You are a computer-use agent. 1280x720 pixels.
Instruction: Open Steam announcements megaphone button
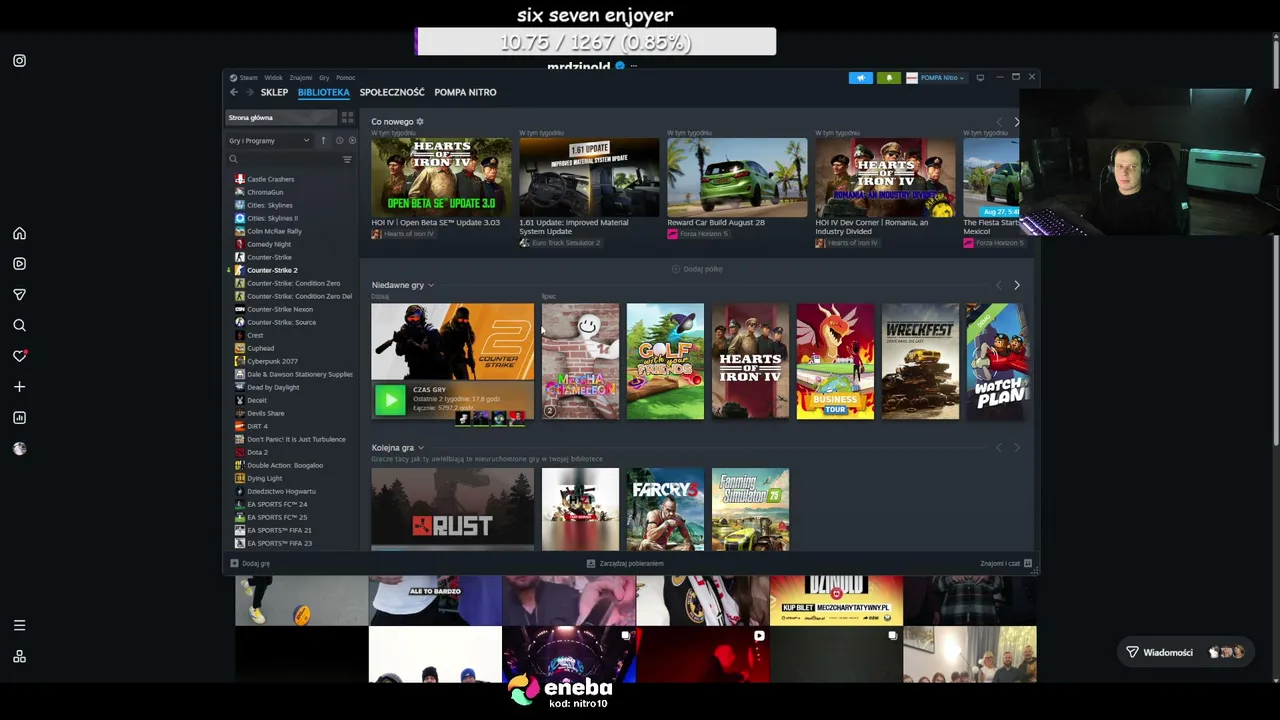click(860, 77)
